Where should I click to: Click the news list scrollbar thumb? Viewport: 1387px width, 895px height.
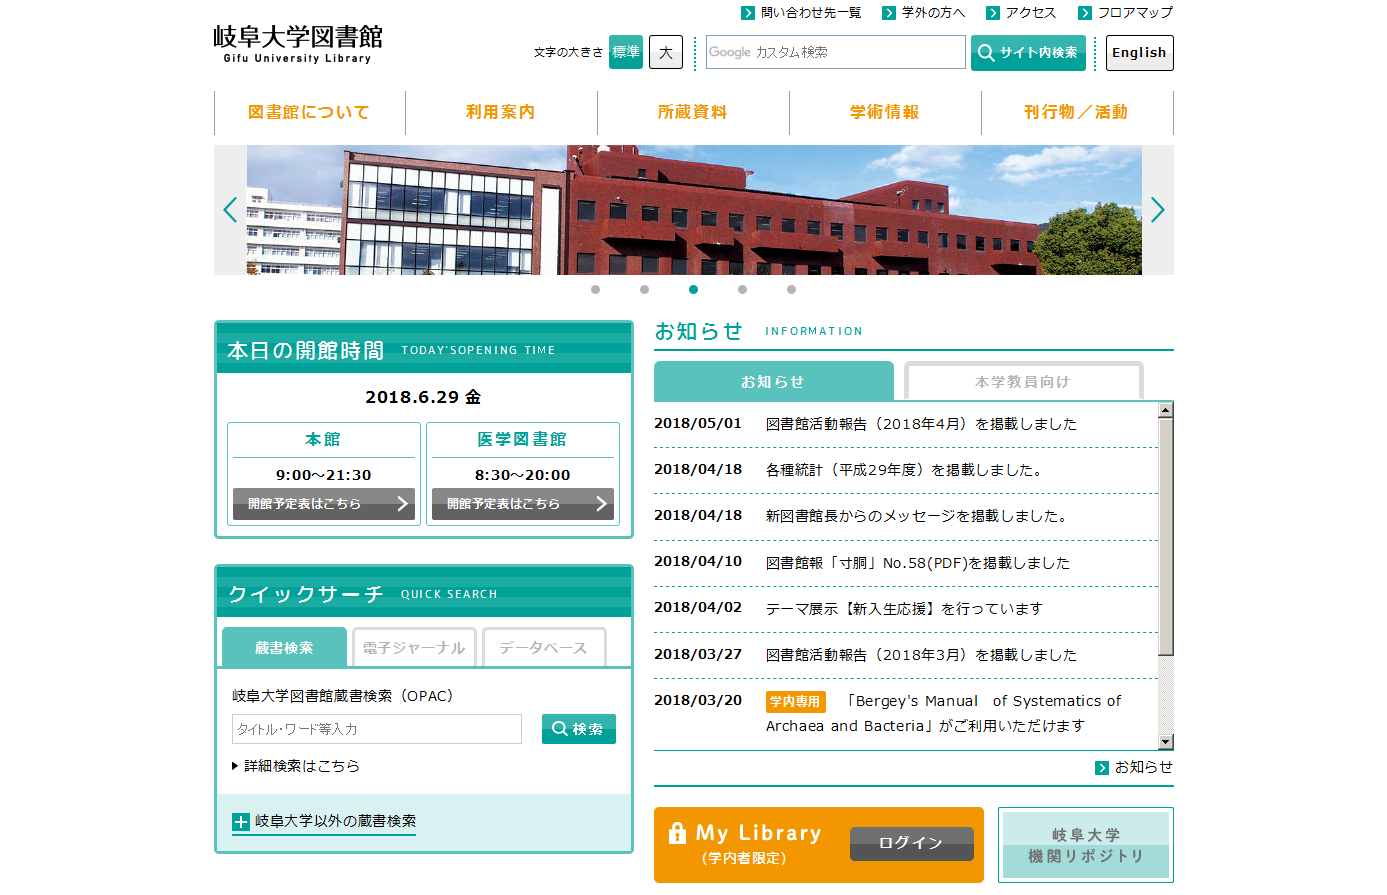(x=1165, y=537)
